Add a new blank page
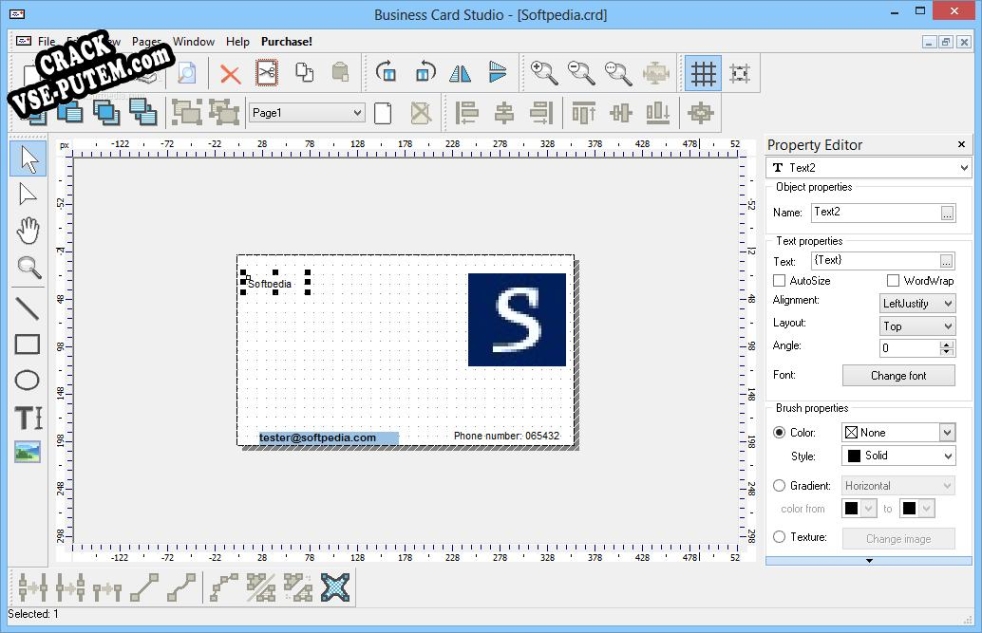Image resolution: width=982 pixels, height=633 pixels. (383, 113)
